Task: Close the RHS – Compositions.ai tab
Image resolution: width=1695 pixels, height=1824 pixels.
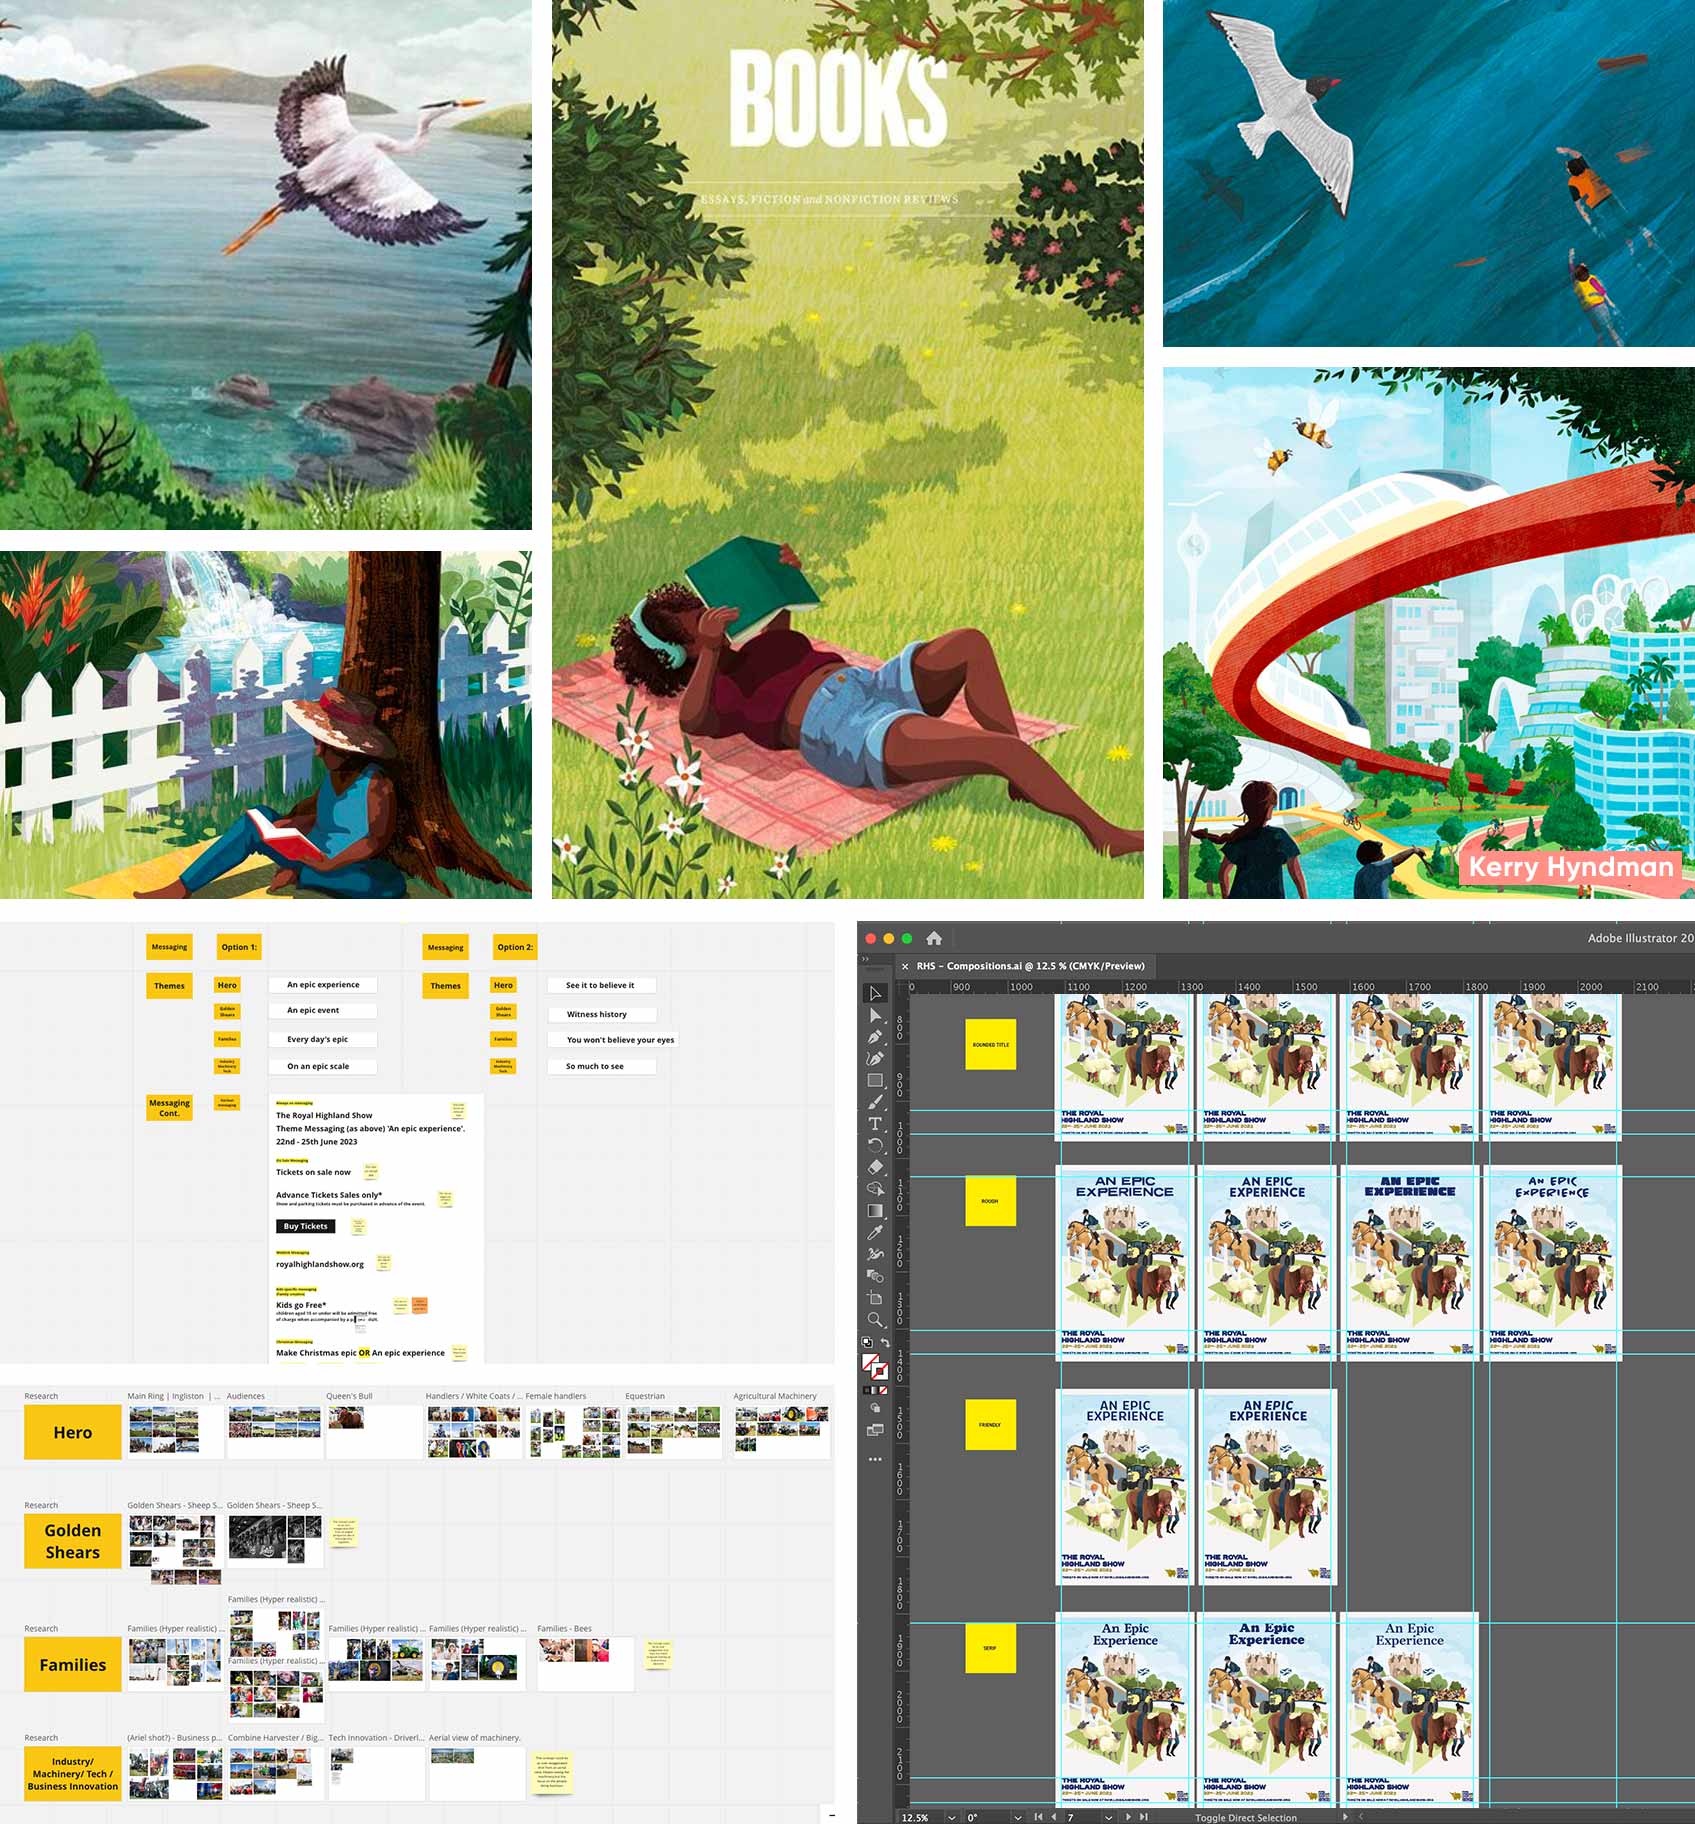Action: [904, 966]
